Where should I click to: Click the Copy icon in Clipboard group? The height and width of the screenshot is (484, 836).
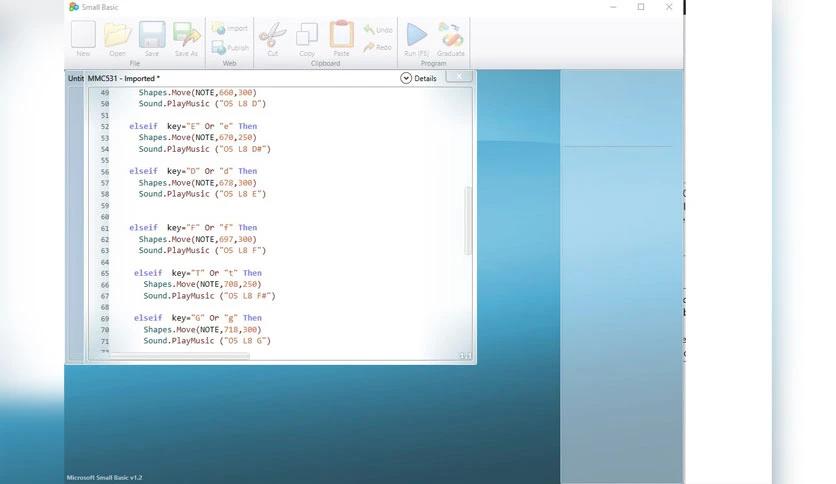(x=307, y=39)
